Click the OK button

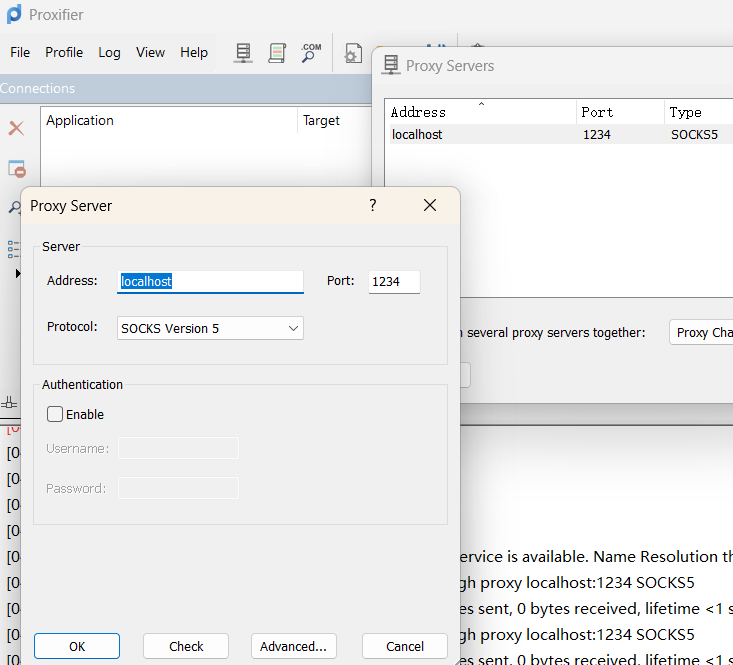77,646
